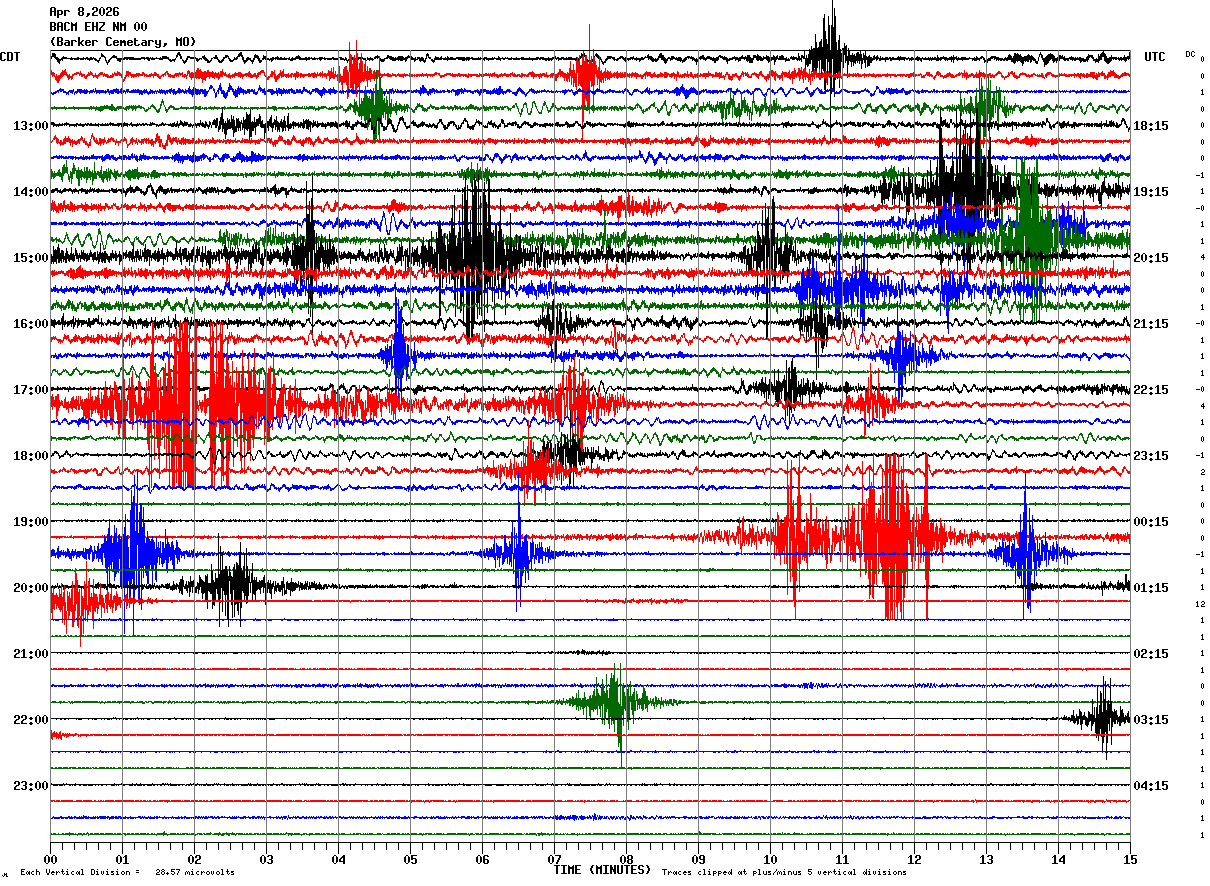Click minute tick "15" on bottom axis

point(1130,859)
